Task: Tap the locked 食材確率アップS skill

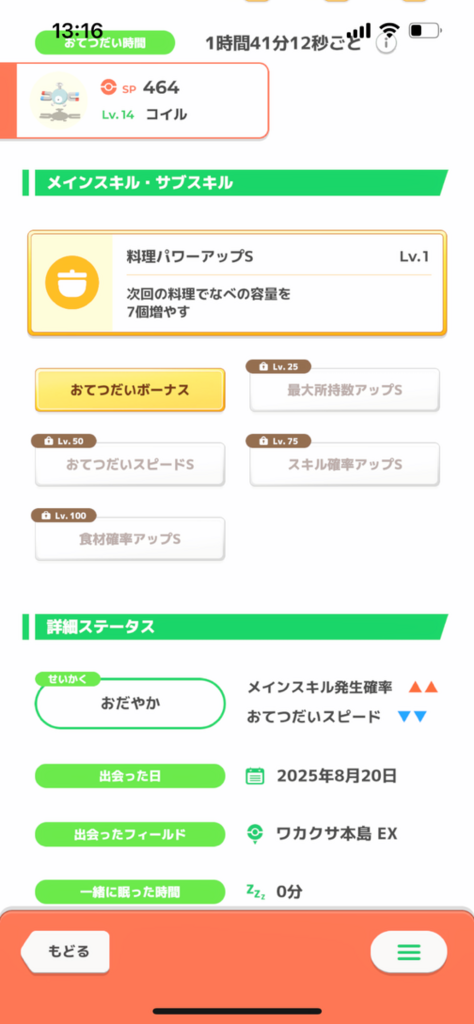Action: (130, 539)
